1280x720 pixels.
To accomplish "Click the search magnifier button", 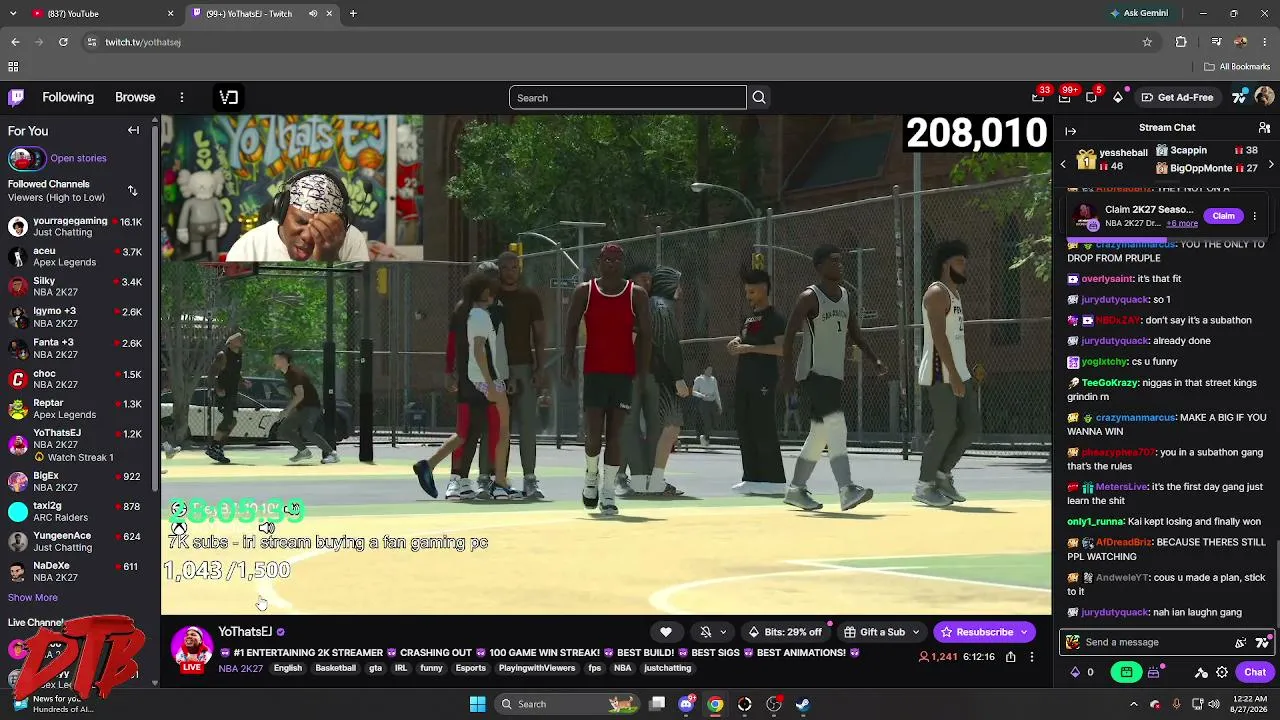I will tap(759, 97).
